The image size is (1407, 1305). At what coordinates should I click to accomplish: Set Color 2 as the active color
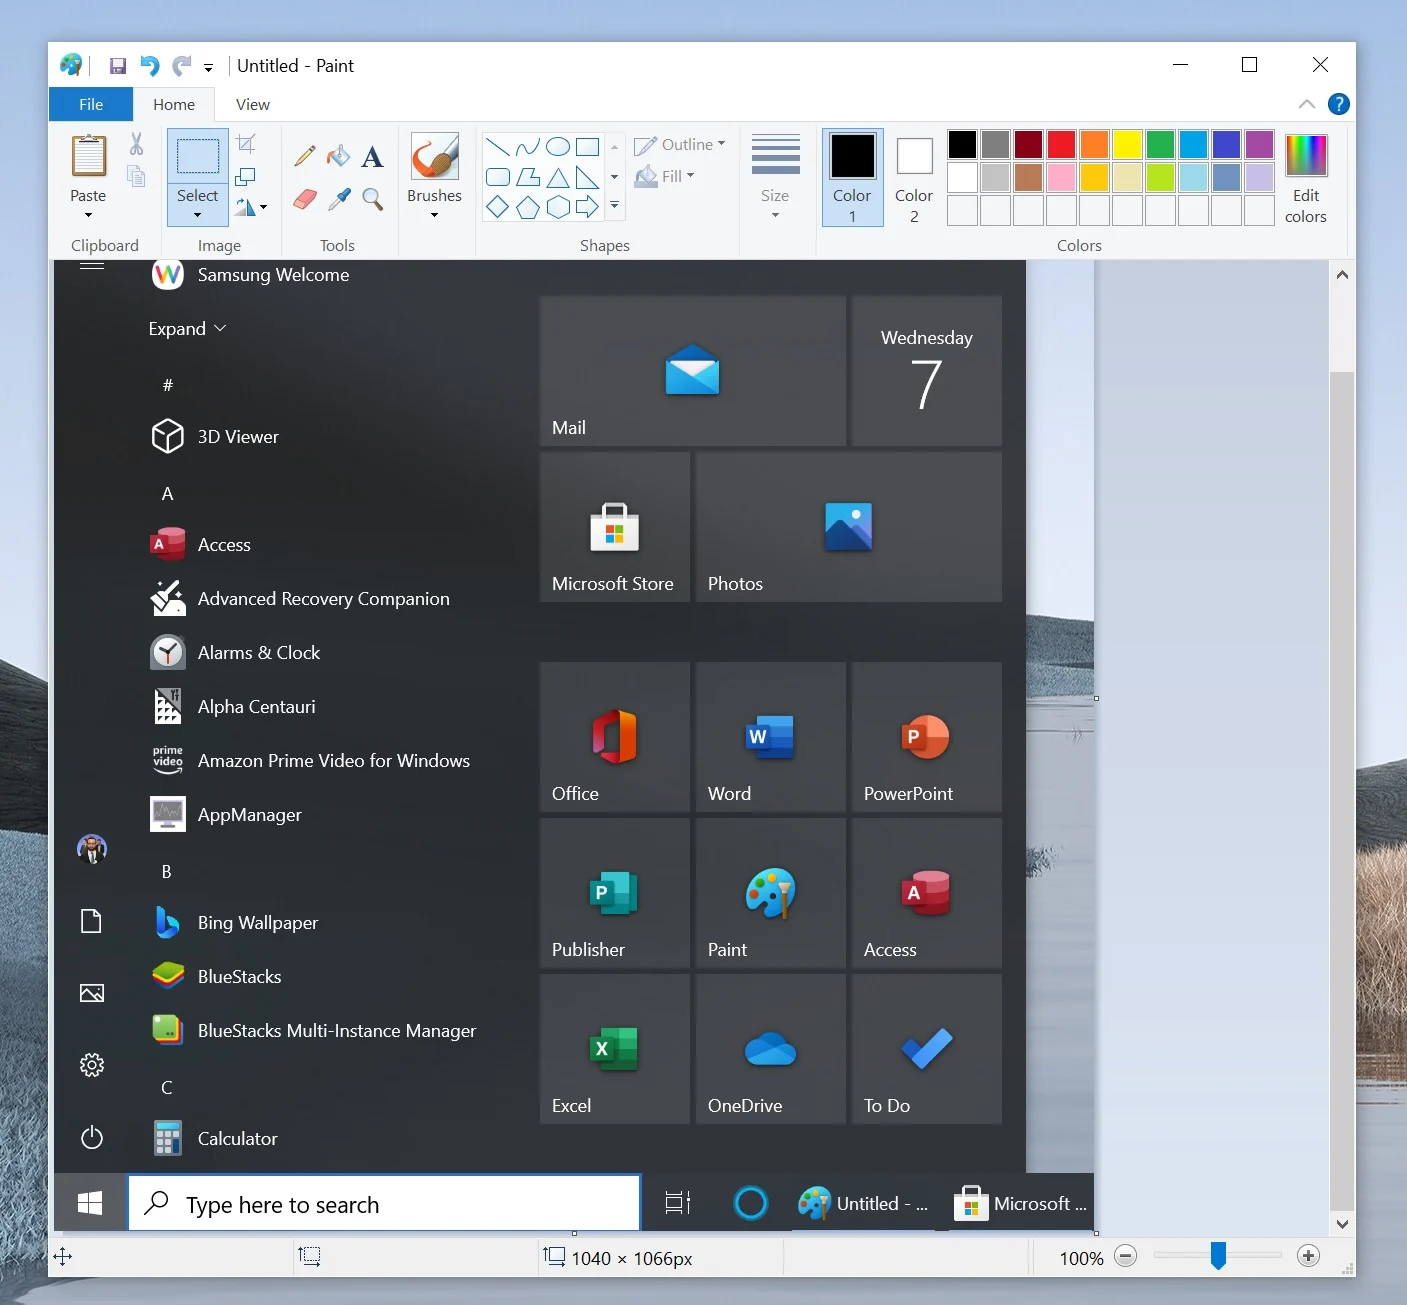(x=914, y=177)
